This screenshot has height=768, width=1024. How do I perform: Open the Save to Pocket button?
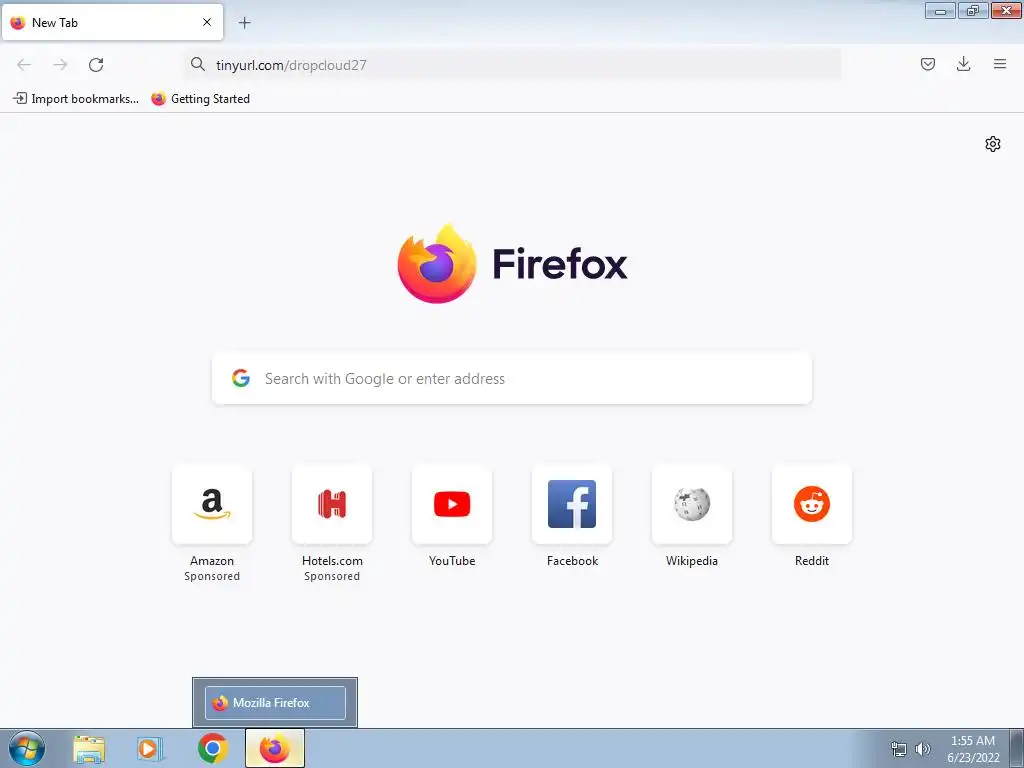pyautogui.click(x=927, y=64)
